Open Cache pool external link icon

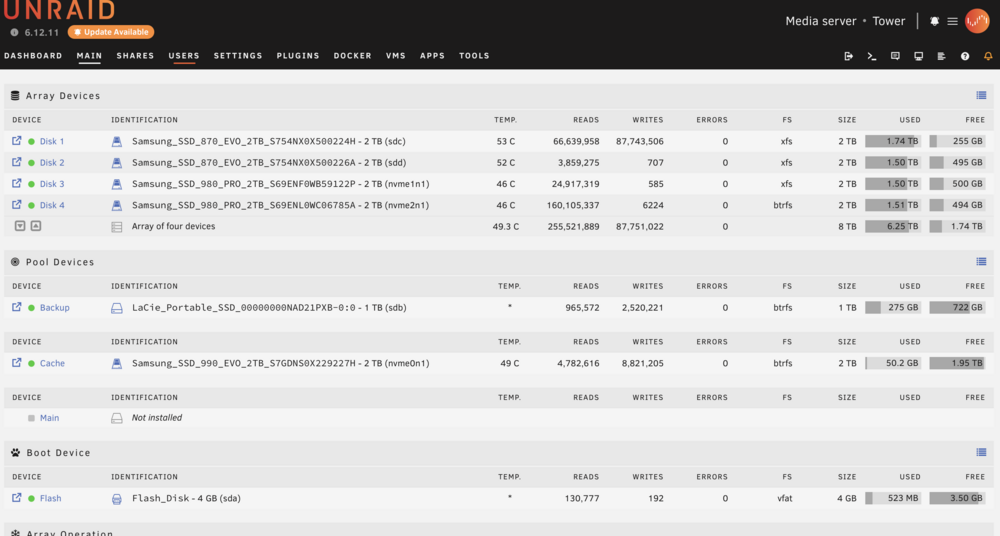tap(17, 362)
